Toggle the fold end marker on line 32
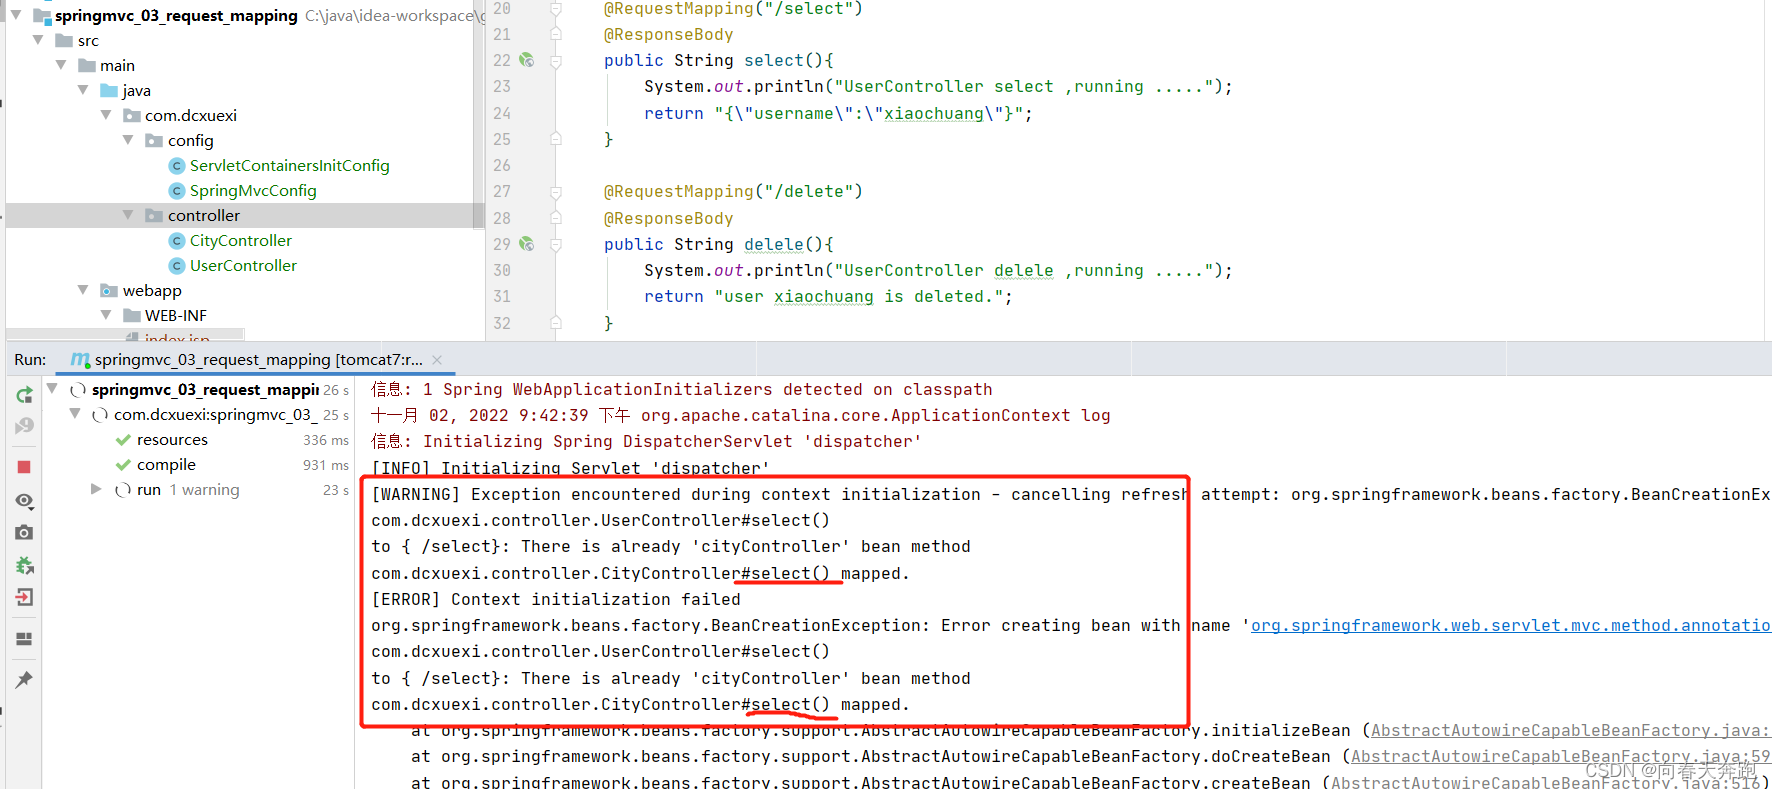 pyautogui.click(x=556, y=323)
